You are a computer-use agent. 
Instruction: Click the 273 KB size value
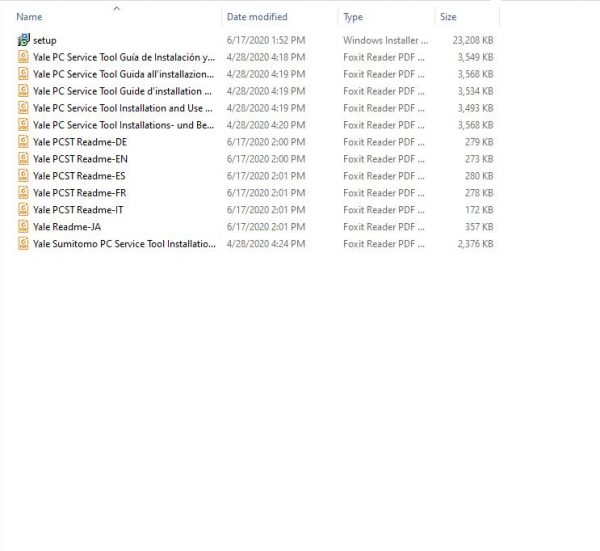coord(479,159)
